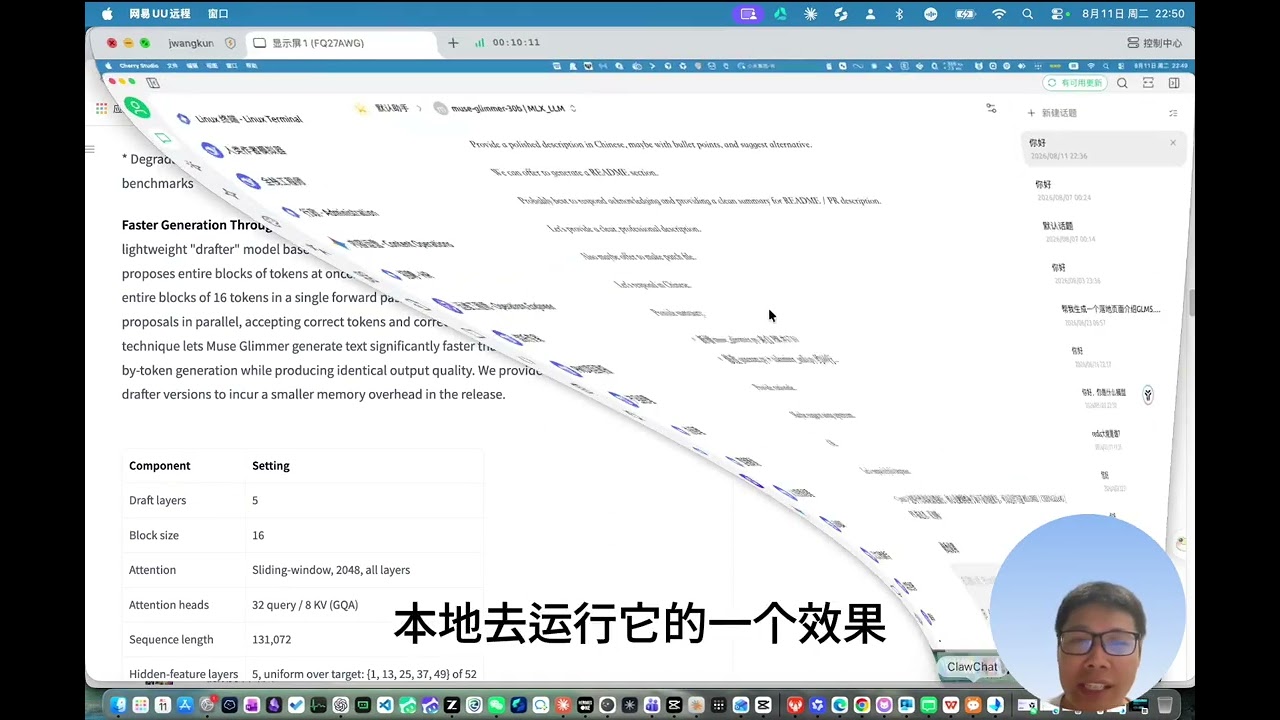
Task: Check the green signal strength icon
Action: click(x=479, y=43)
